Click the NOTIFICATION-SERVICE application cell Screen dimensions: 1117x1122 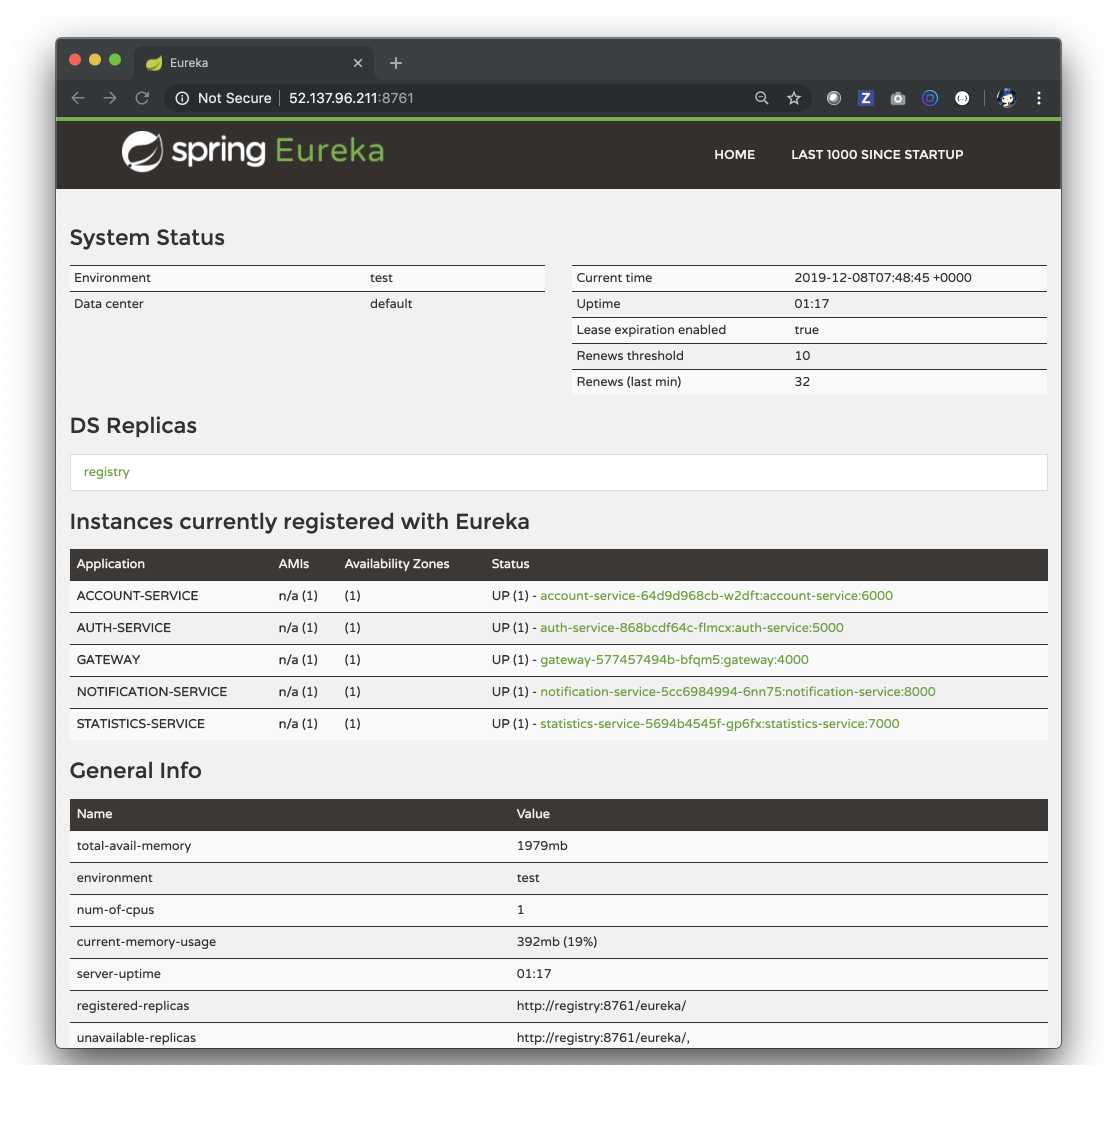point(152,692)
